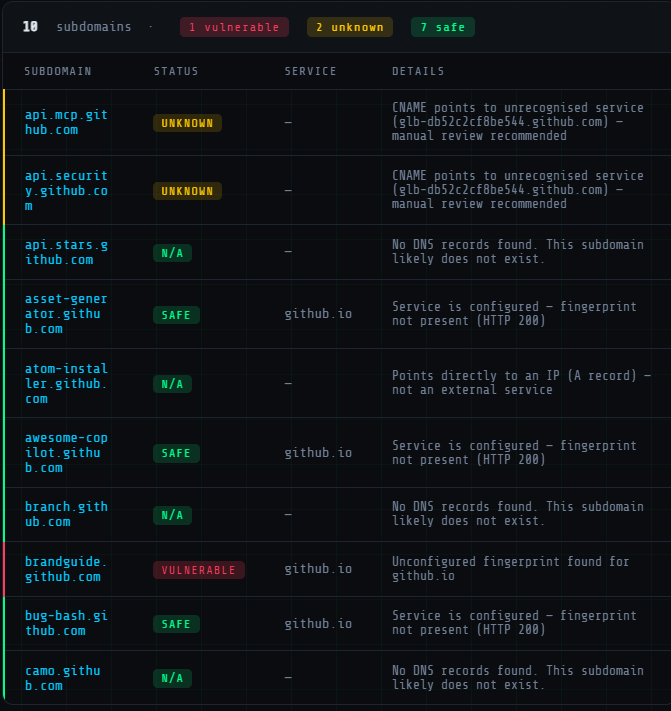
Task: Select the api.stars.github.com subdomain
Action: point(66,252)
